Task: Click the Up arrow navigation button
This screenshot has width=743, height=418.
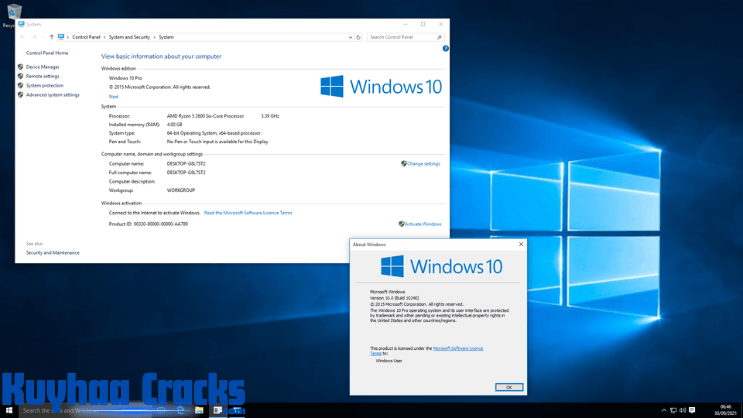Action: tap(51, 37)
